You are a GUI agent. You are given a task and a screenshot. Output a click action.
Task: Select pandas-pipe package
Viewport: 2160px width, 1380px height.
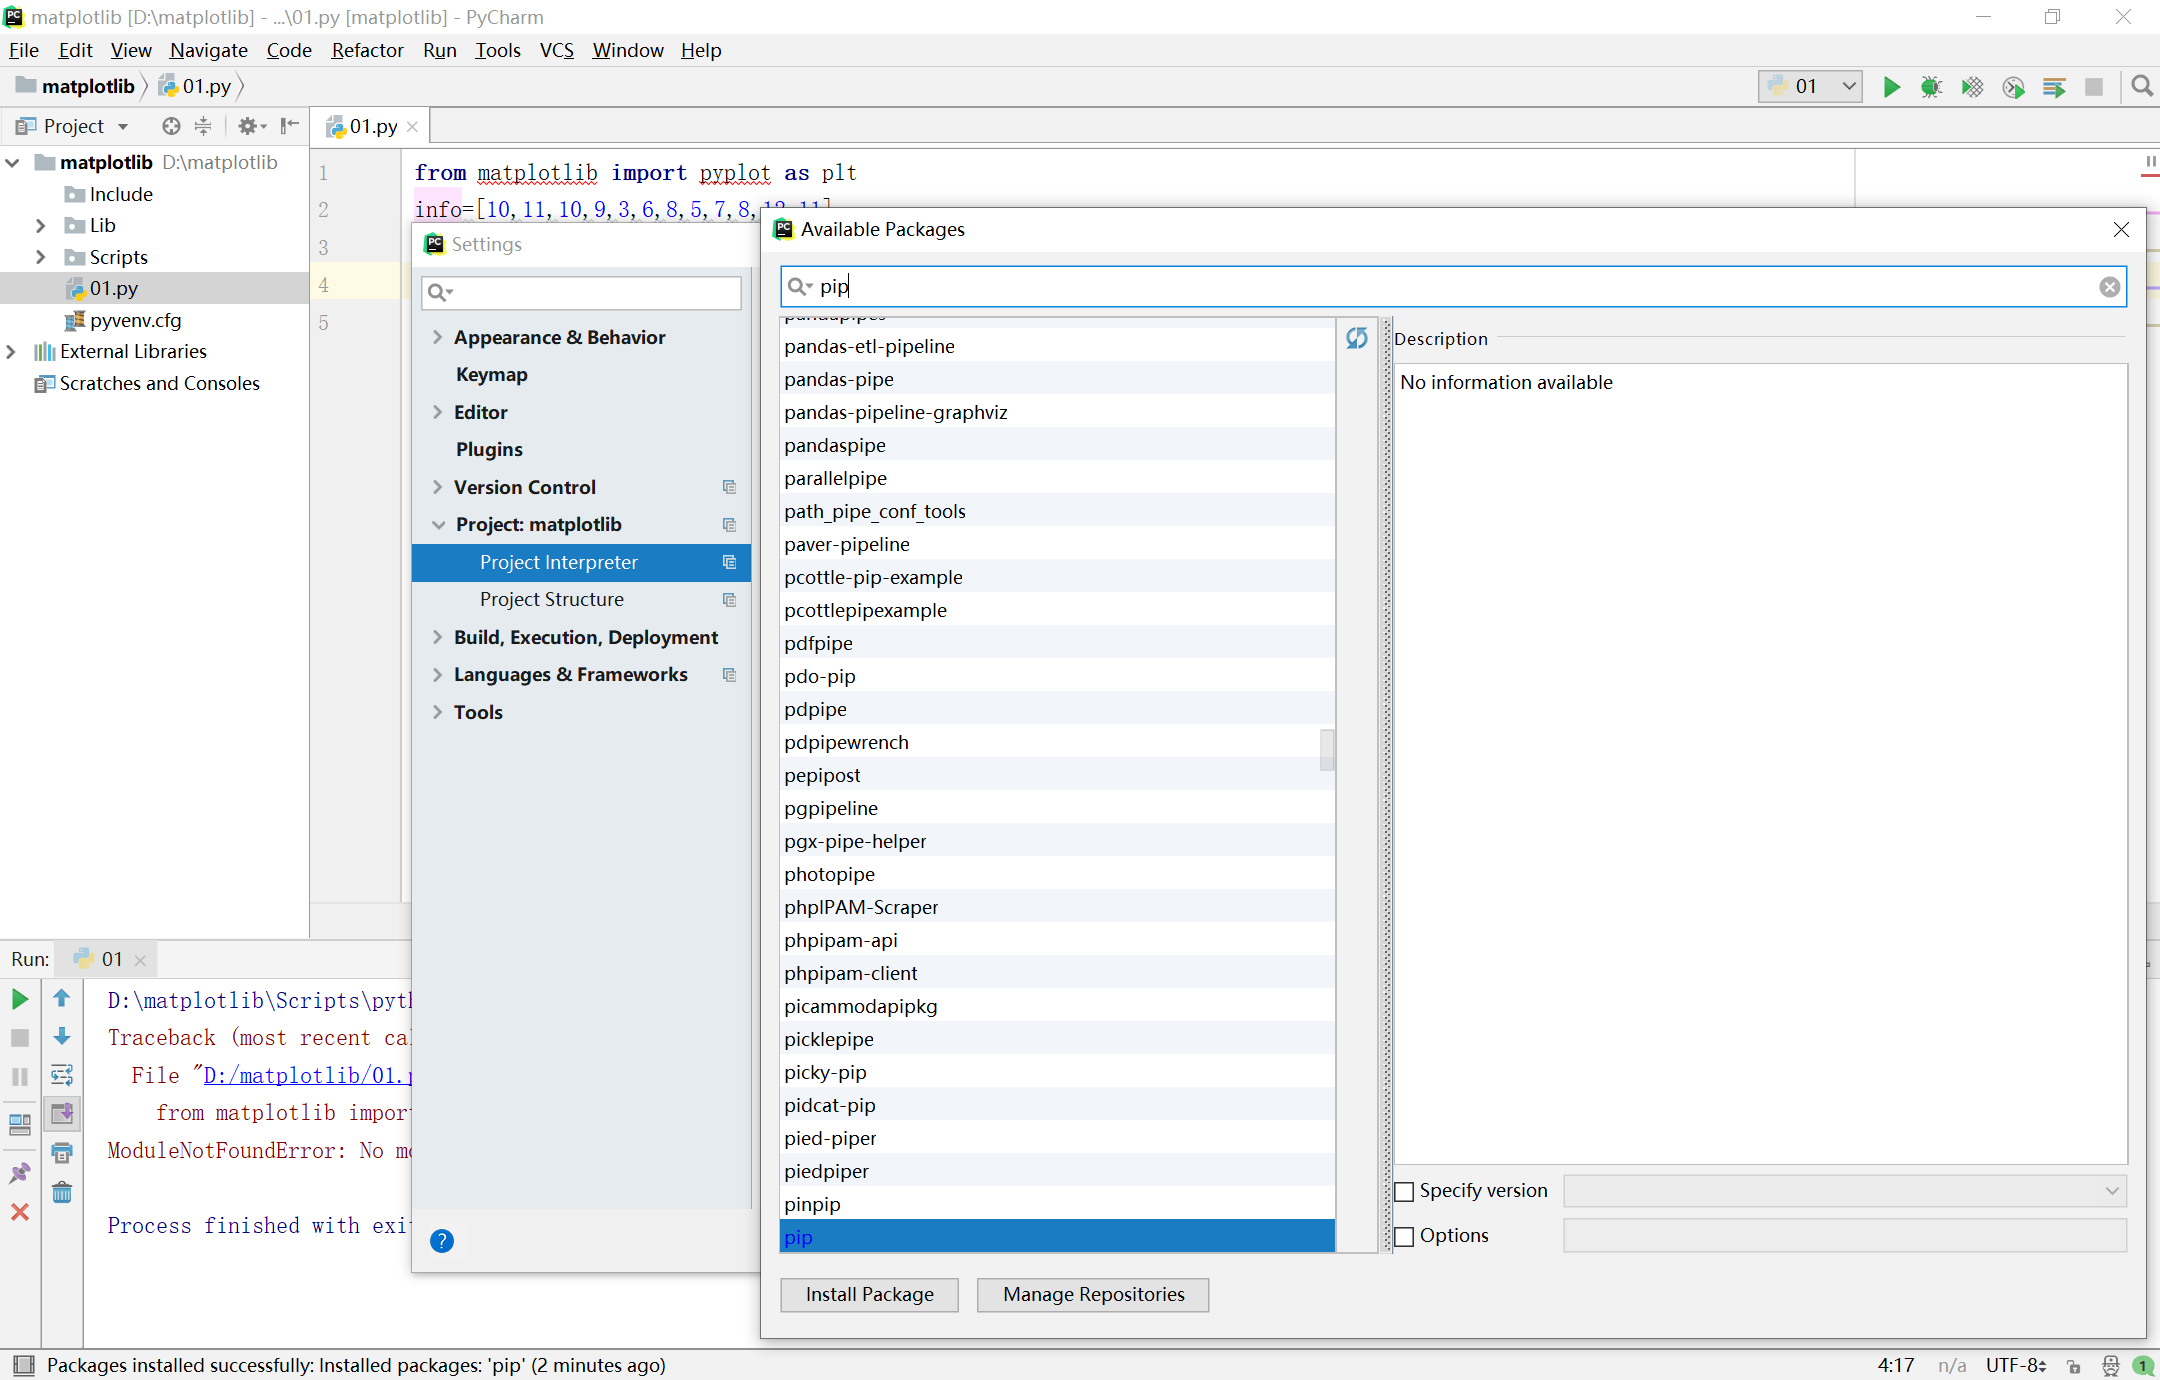[x=1057, y=379]
